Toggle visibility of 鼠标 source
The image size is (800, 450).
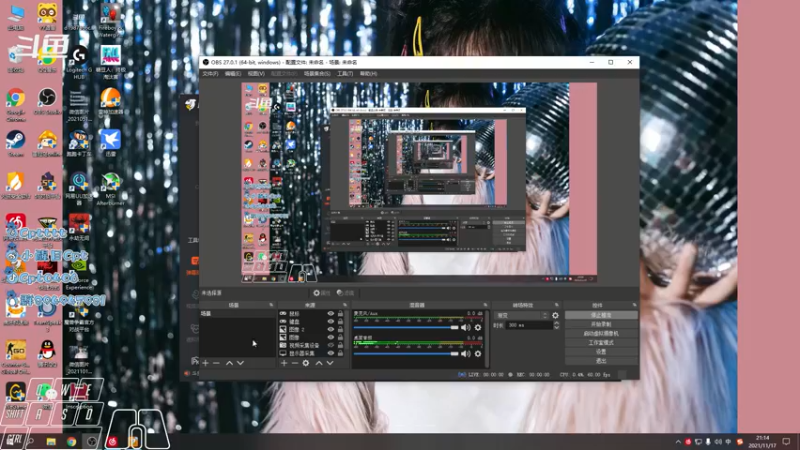pyautogui.click(x=331, y=314)
